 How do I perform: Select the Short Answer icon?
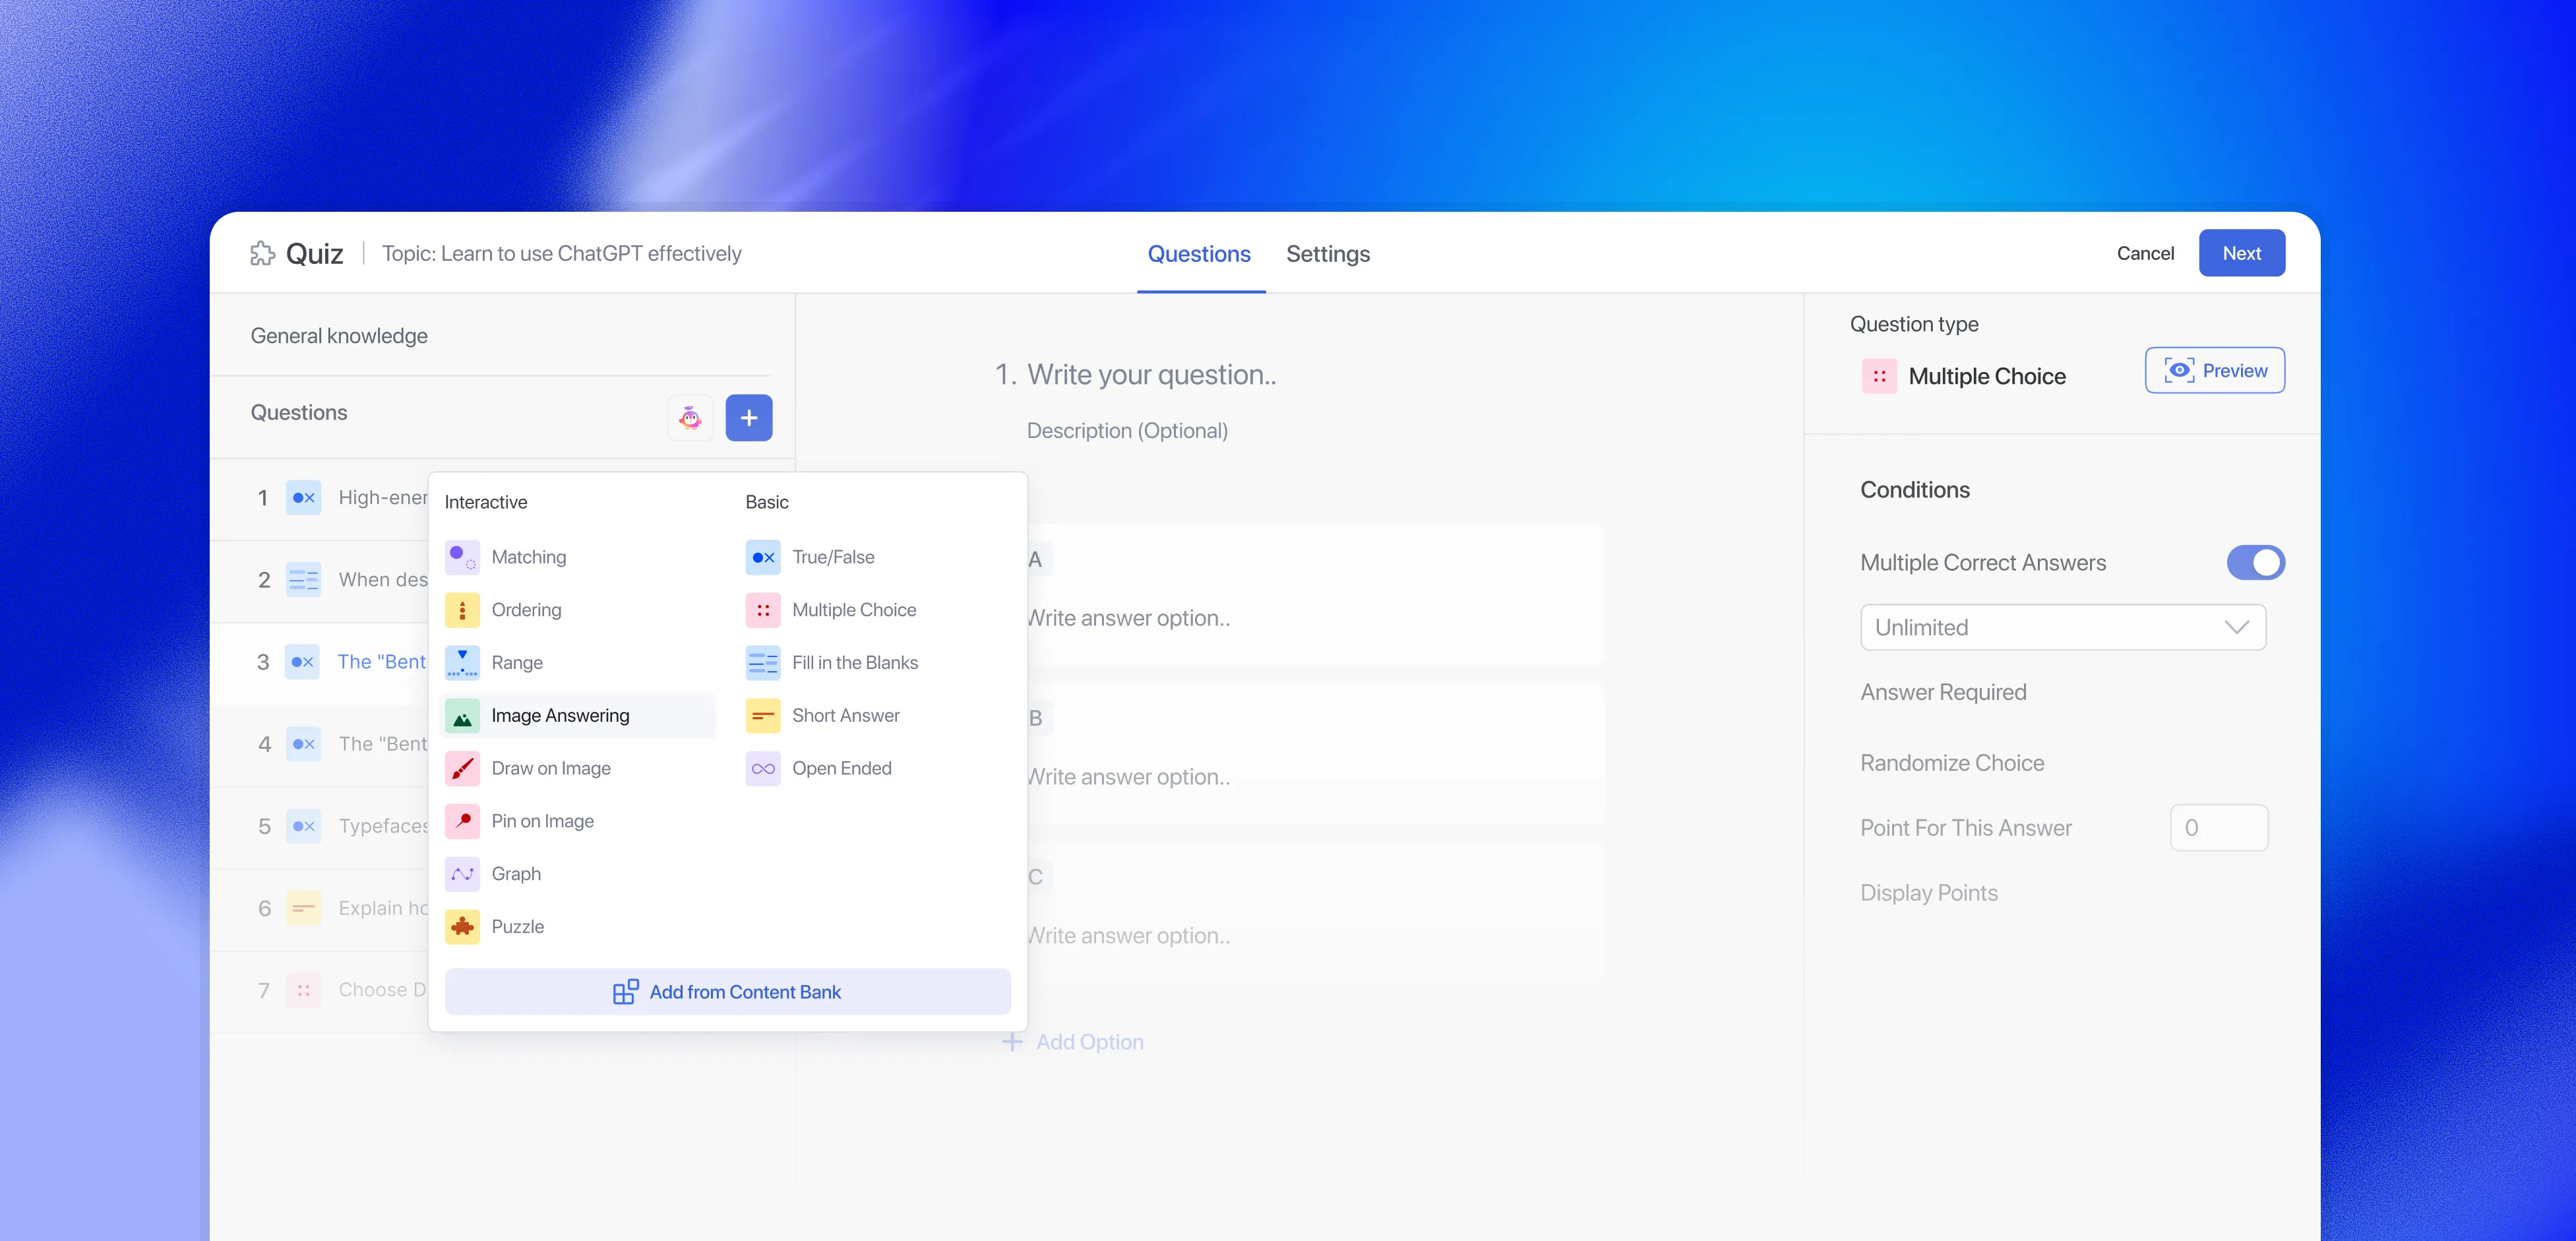763,715
